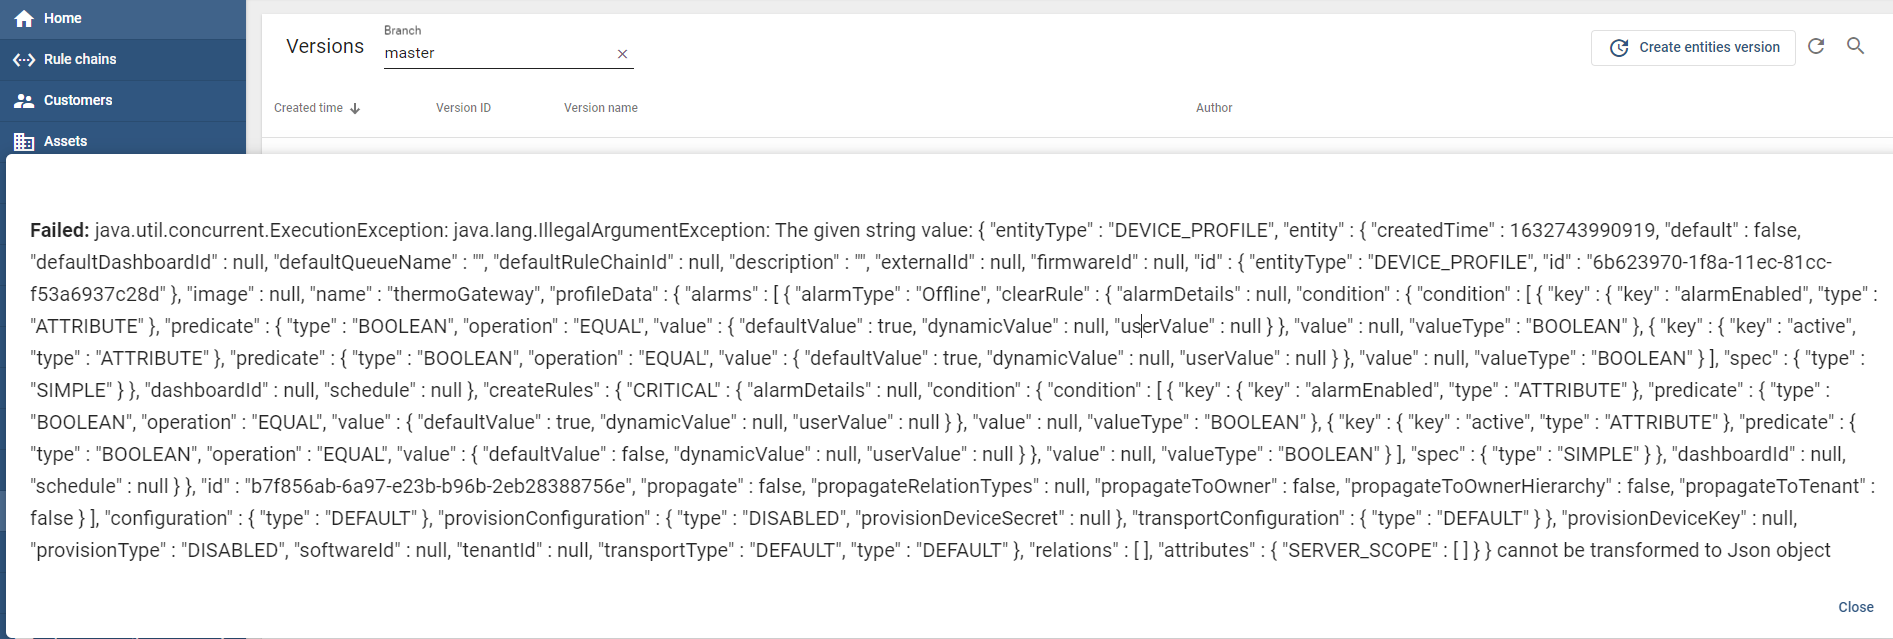1893x639 pixels.
Task: Click the Version ID column header
Action: click(x=462, y=107)
